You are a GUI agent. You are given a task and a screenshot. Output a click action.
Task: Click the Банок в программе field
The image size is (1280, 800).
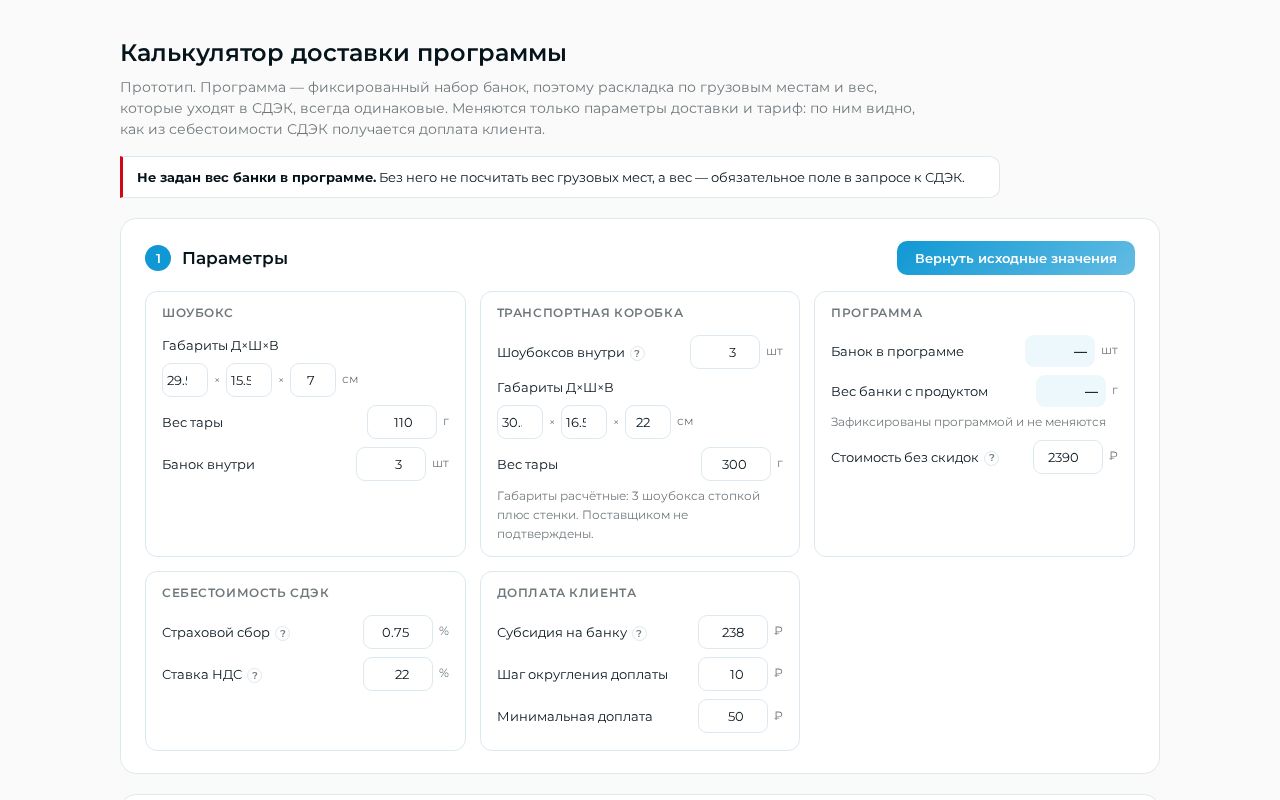1060,351
